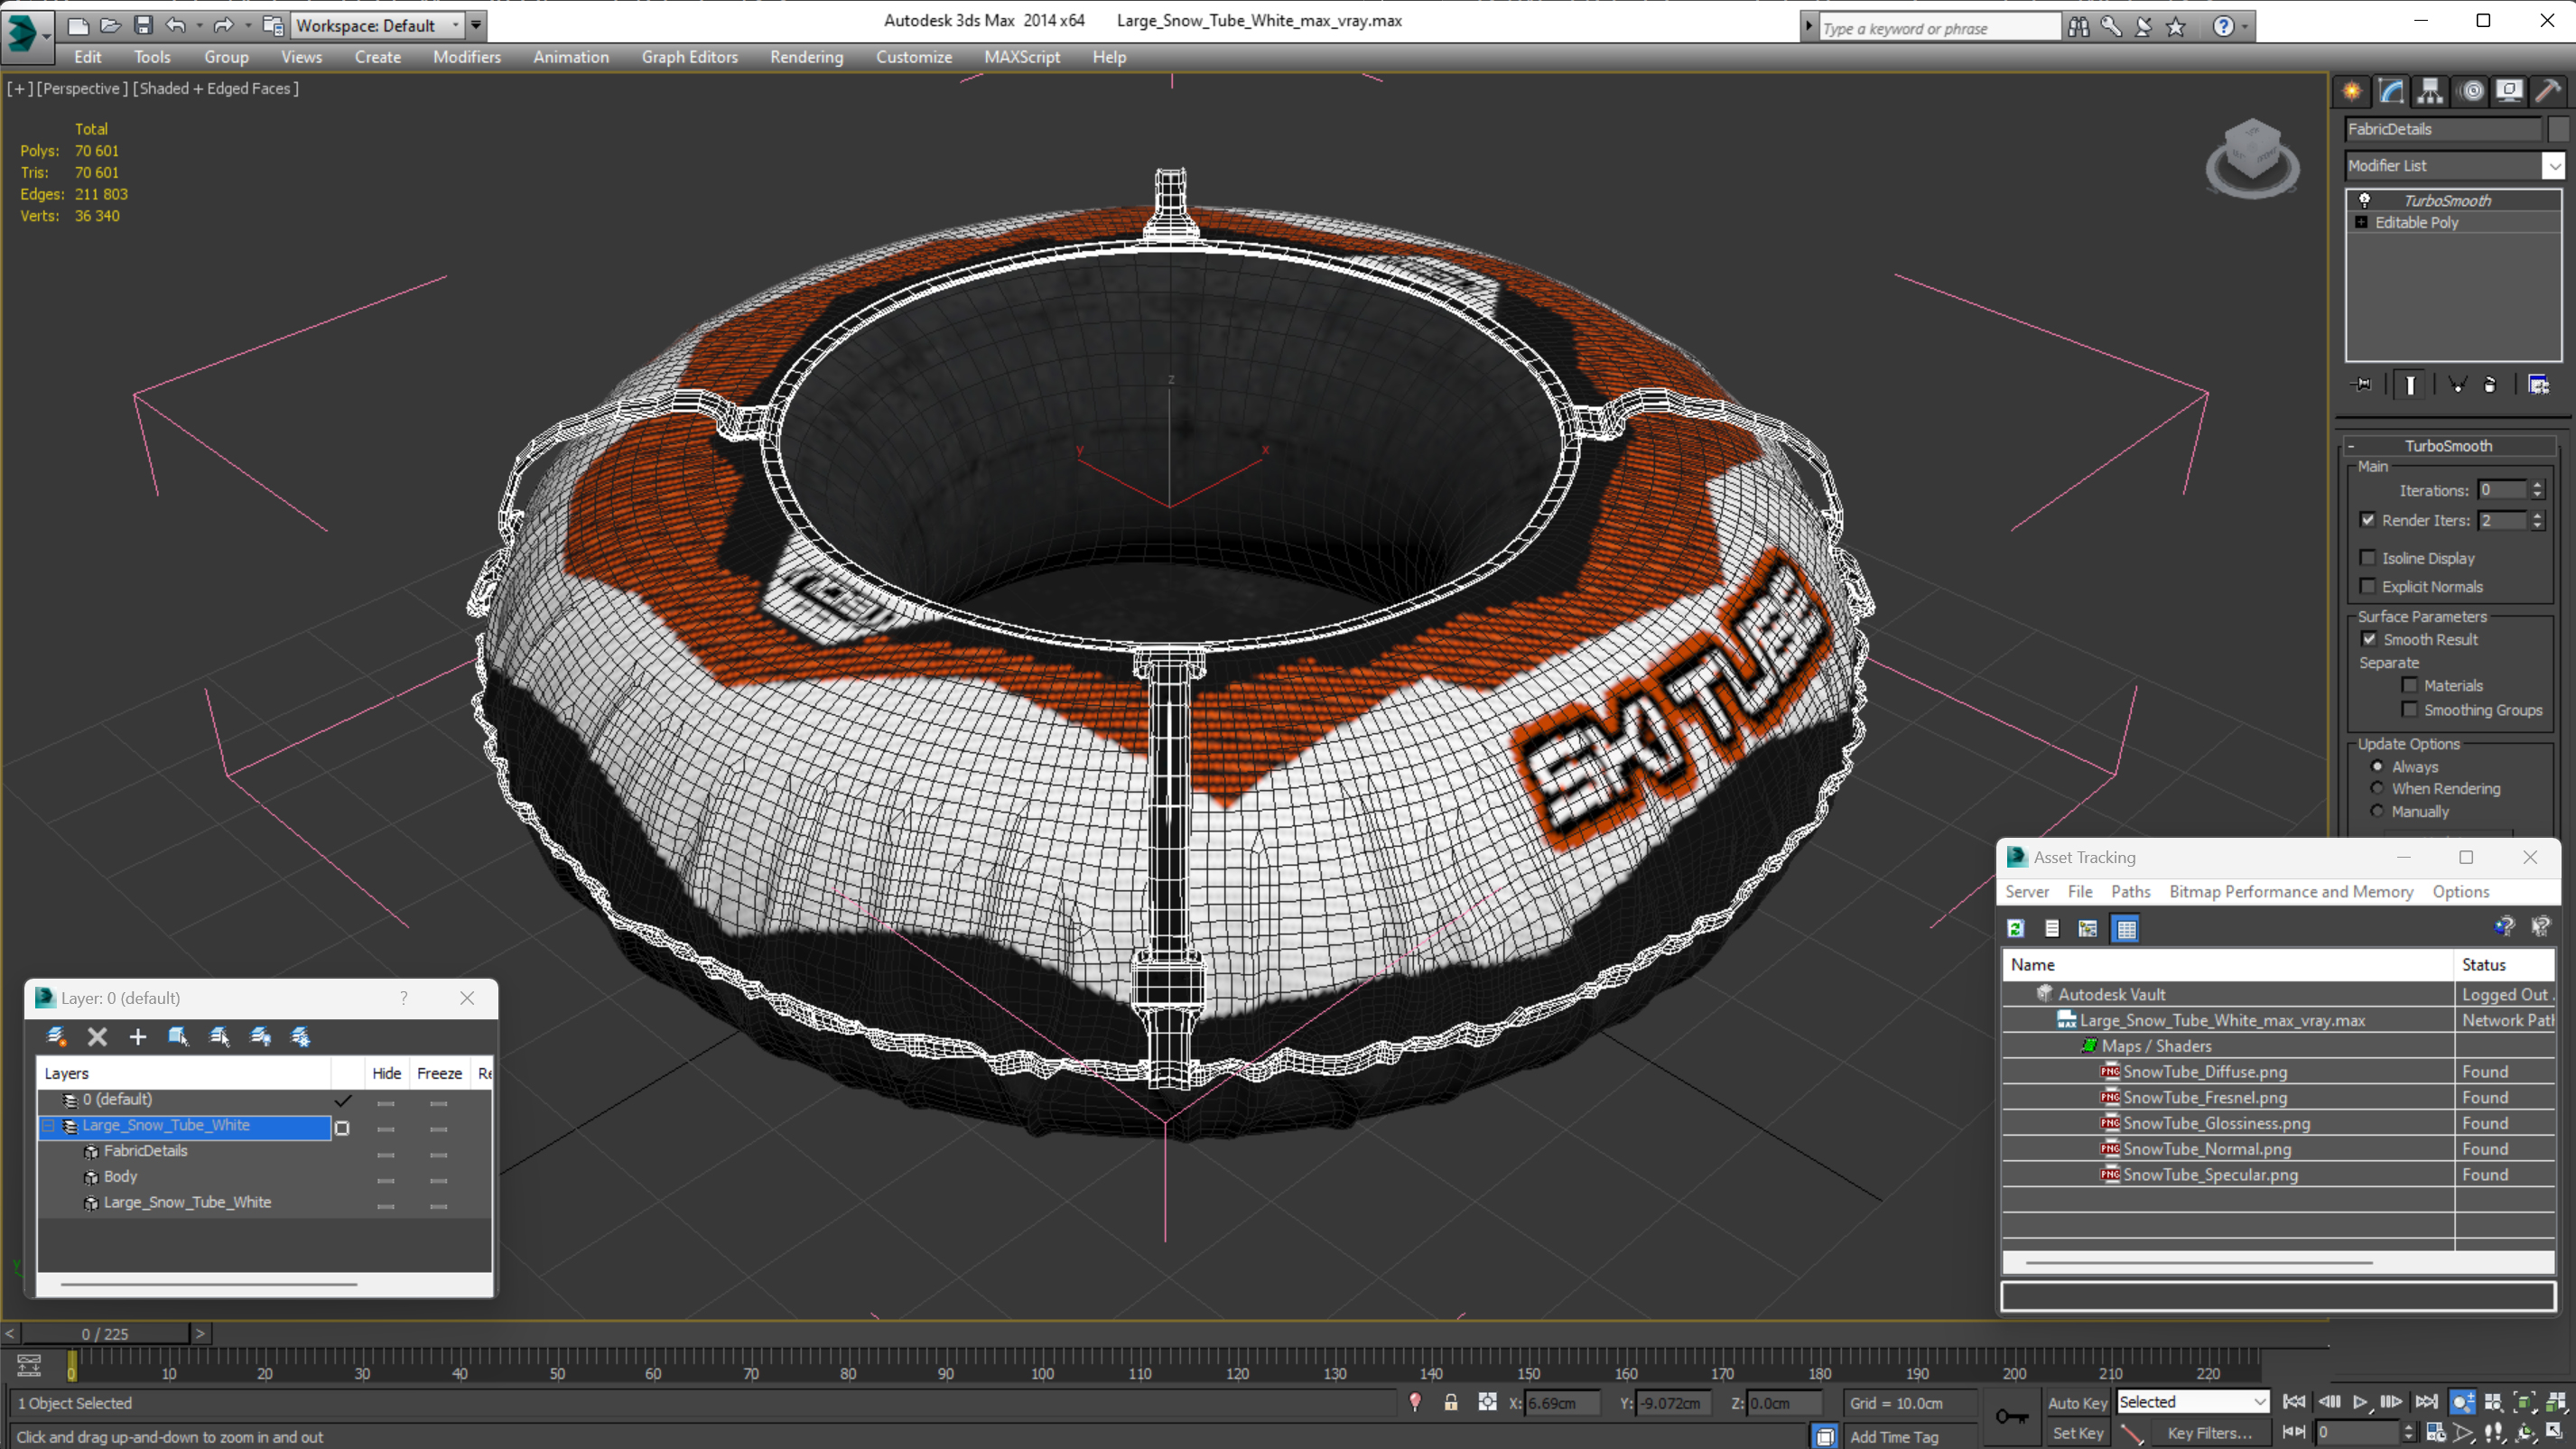Click the Shaded + Edged Faces viewport label

(216, 88)
